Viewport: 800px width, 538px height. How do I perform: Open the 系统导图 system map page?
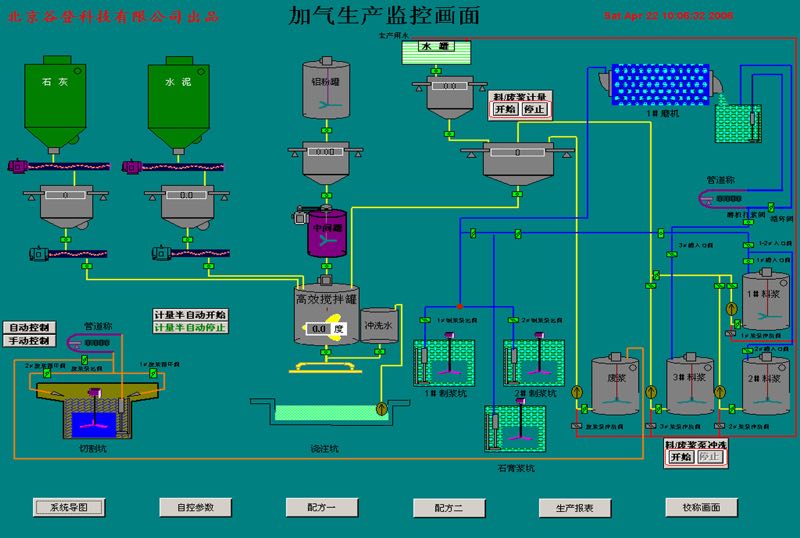(69, 507)
